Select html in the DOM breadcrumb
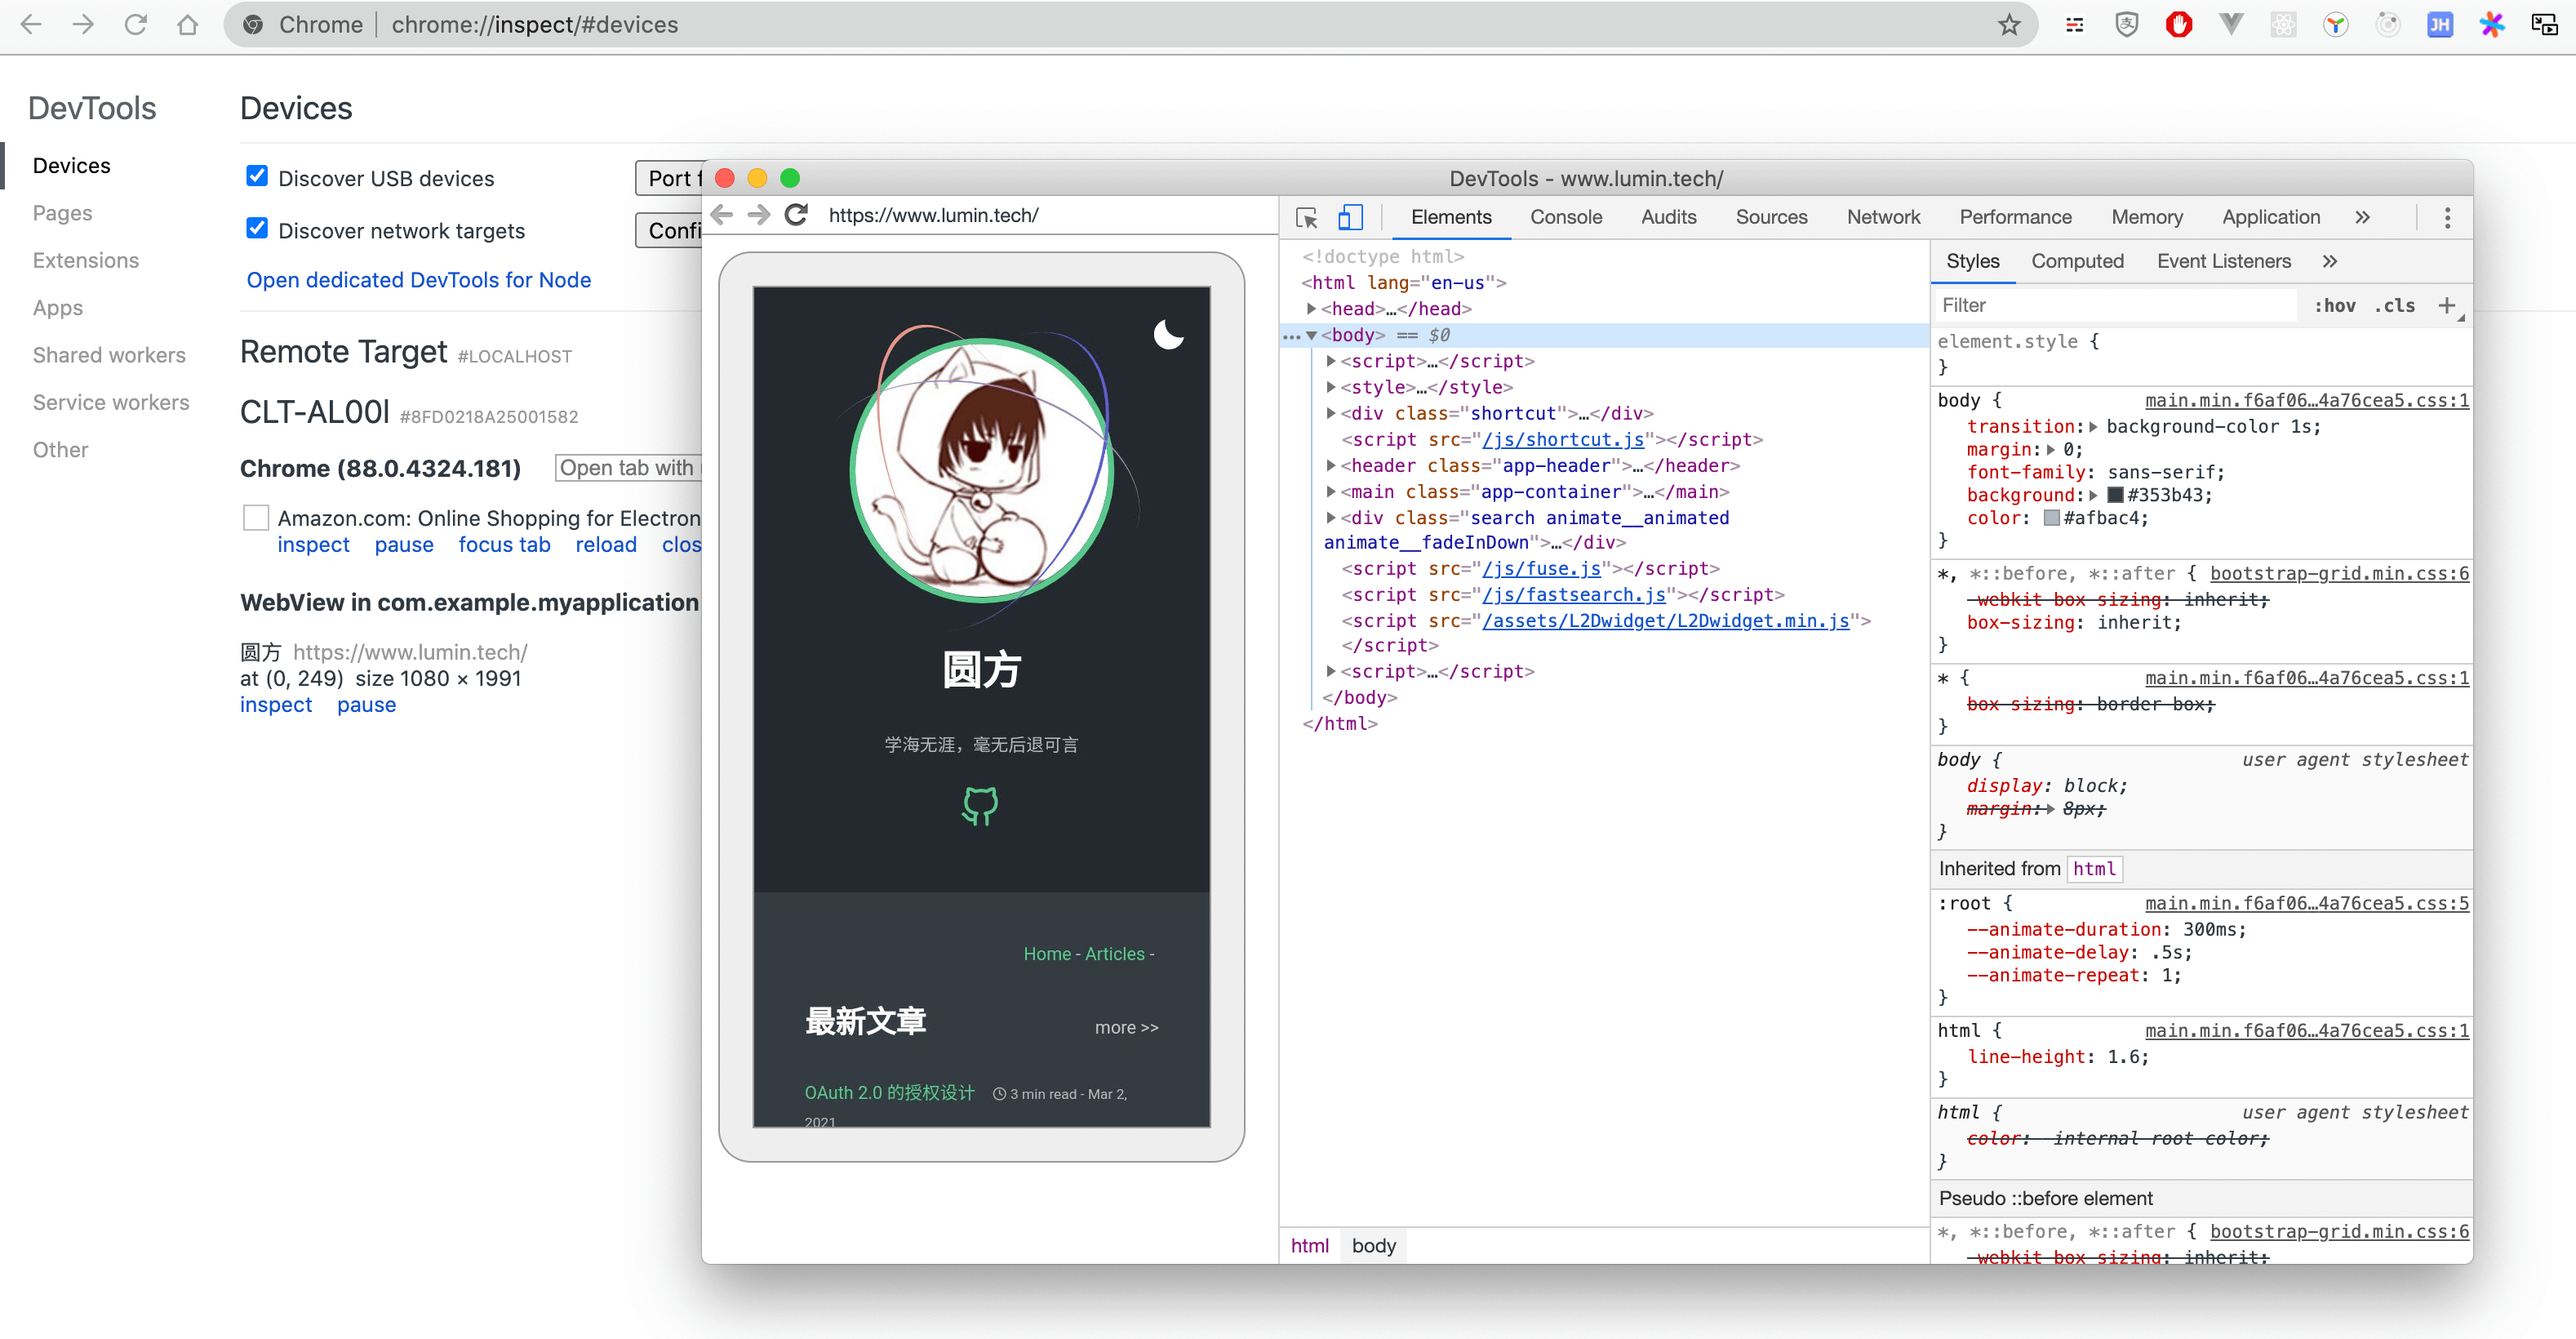Viewport: 2576px width, 1339px height. tap(1309, 1245)
